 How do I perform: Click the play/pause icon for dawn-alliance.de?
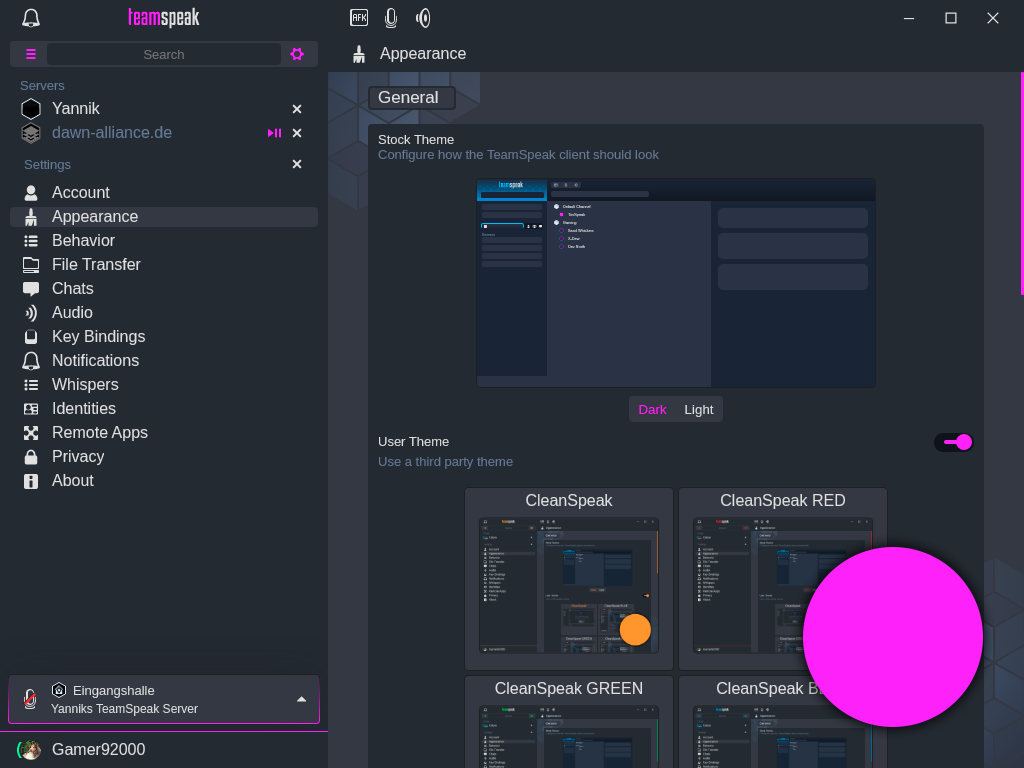point(274,133)
